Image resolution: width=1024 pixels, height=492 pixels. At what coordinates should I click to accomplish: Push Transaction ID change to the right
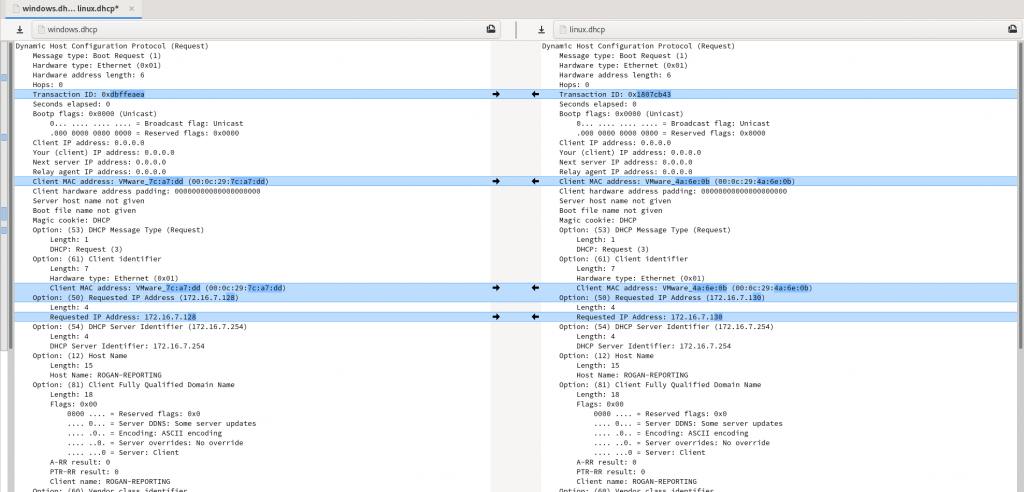pos(496,94)
